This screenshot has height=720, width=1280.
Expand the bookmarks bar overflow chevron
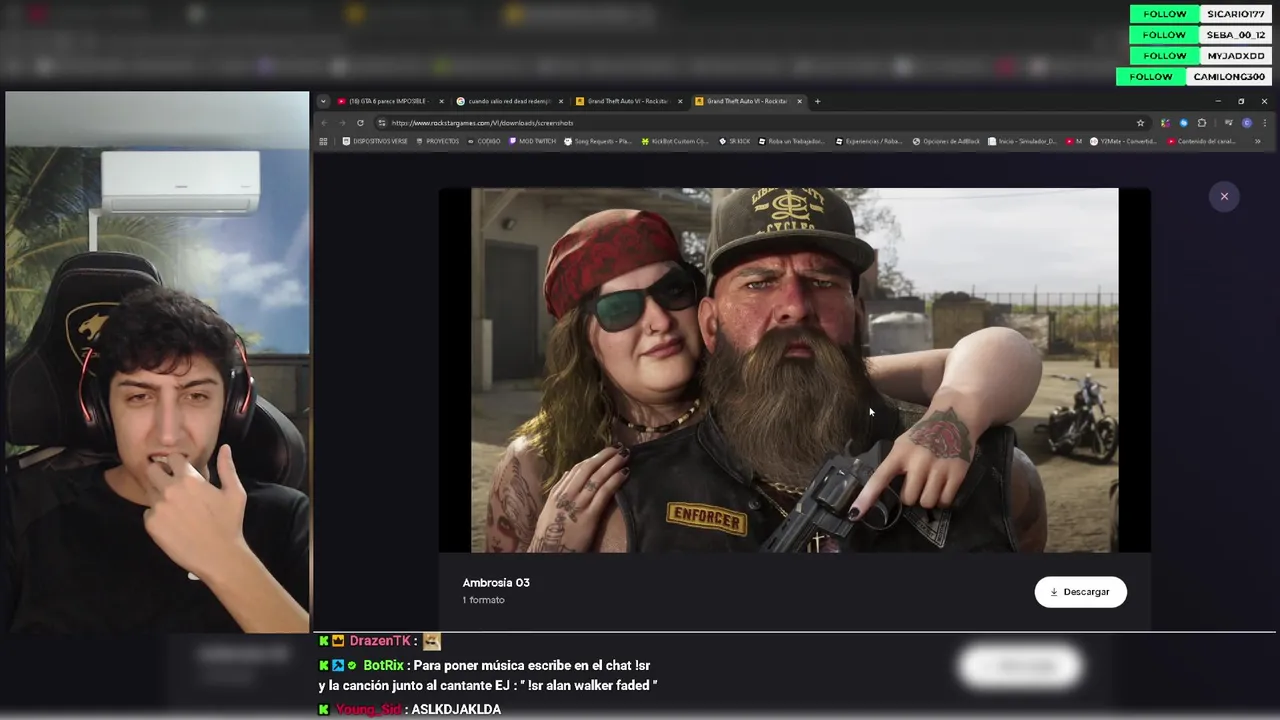click(1257, 141)
